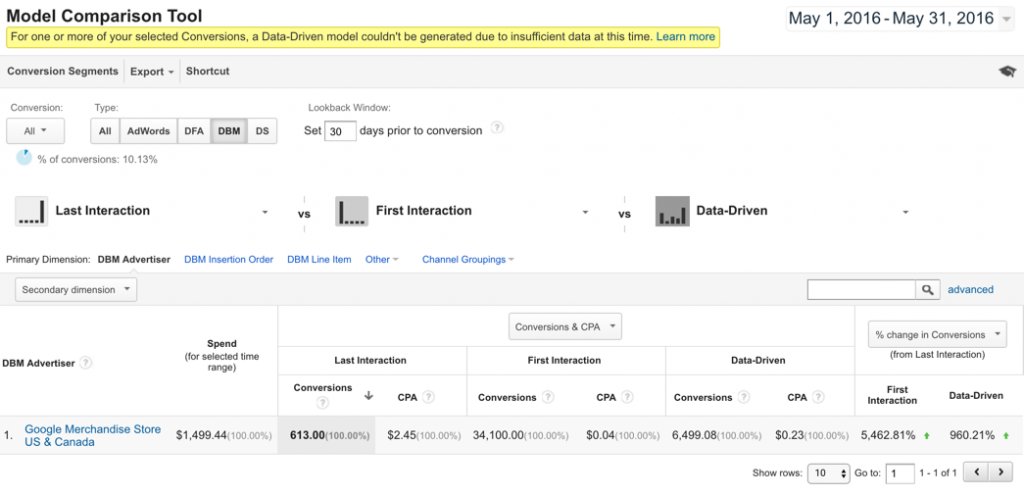
Task: Open help icon for Data-Driven Conversions
Action: tap(744, 397)
